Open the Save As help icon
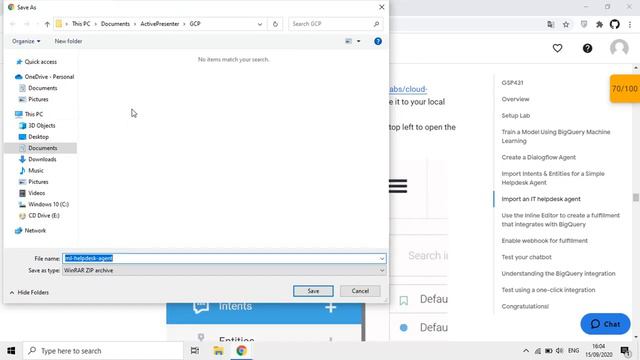Screen dimensions: 640x360 378,41
